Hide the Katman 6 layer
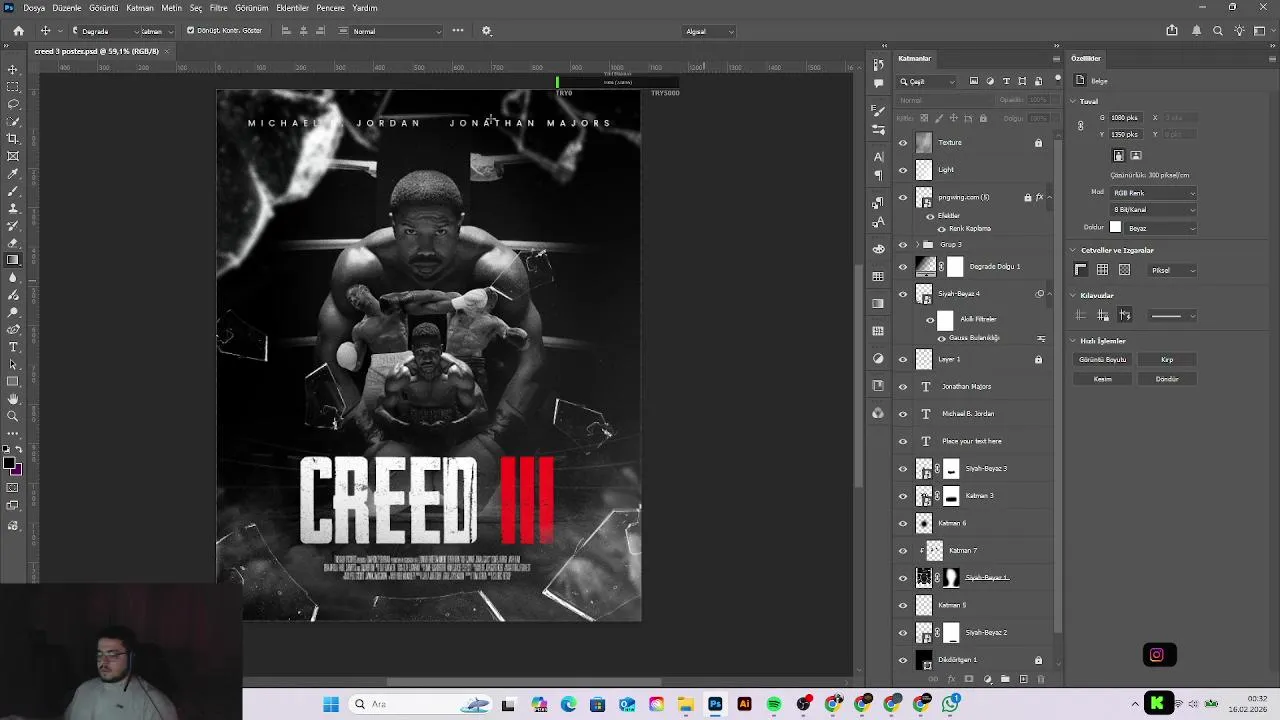1280x720 pixels. point(903,523)
